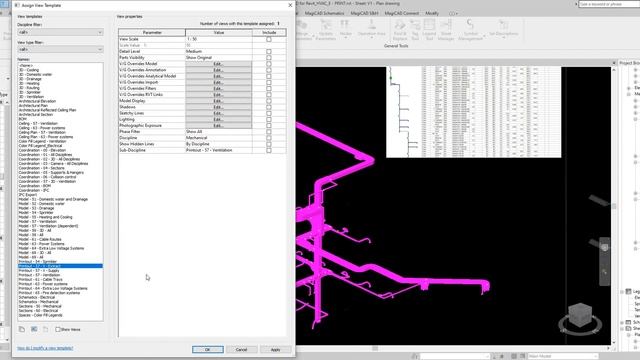Click Edit for Photographic Exposure
Viewport: 640px width, 360px height.
click(x=218, y=125)
